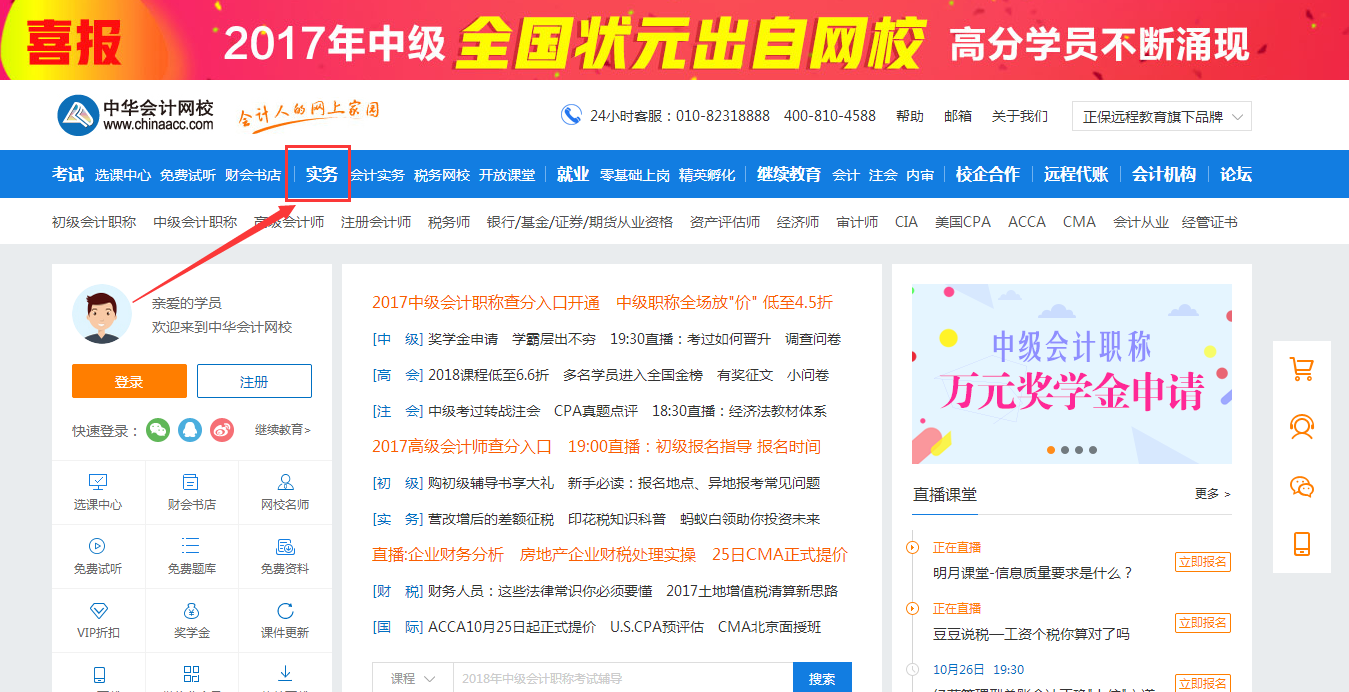
Task: Click the customer service headset icon
Action: pos(1301,427)
